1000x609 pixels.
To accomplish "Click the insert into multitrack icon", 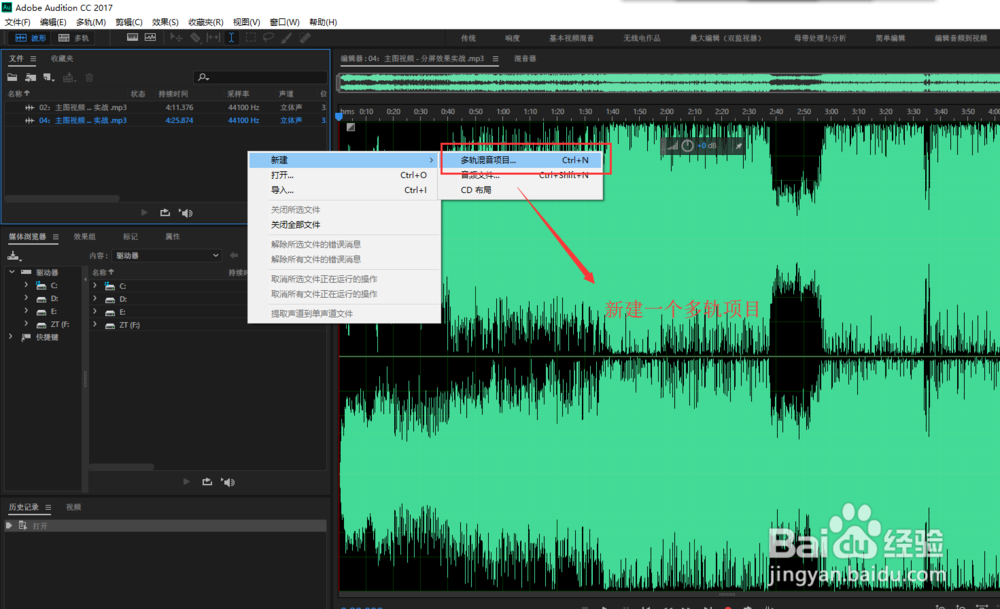I will (x=69, y=77).
